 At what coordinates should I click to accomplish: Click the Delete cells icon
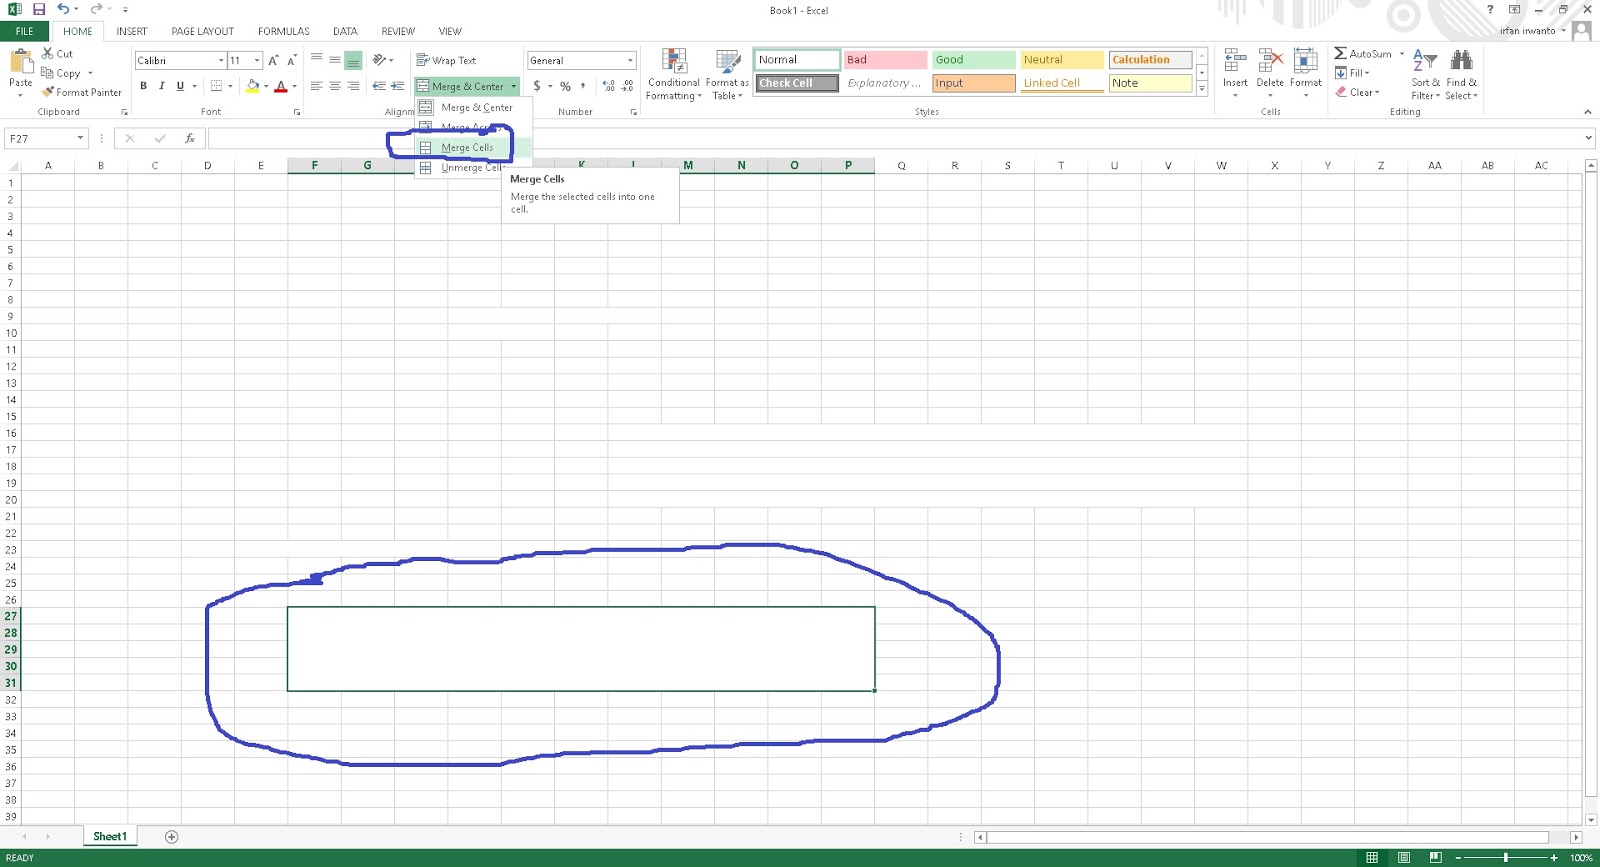[x=1270, y=62]
